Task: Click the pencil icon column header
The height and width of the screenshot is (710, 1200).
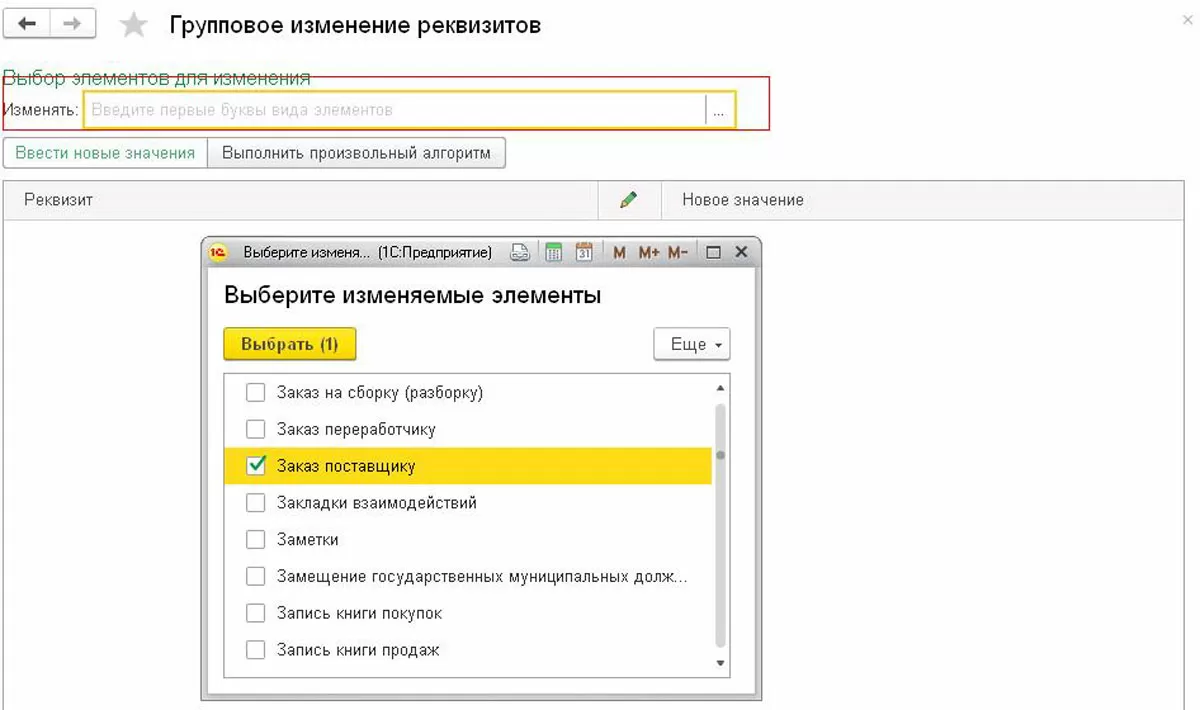Action: (628, 200)
